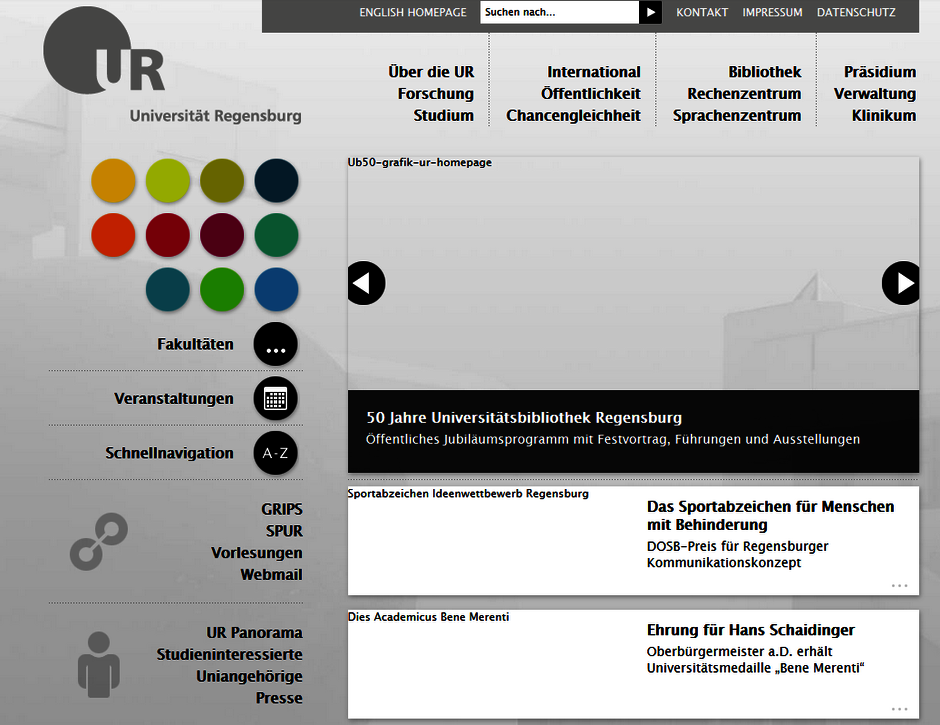Image resolution: width=940 pixels, height=725 pixels.
Task: Click the Suchen nach search field
Action: 558,12
